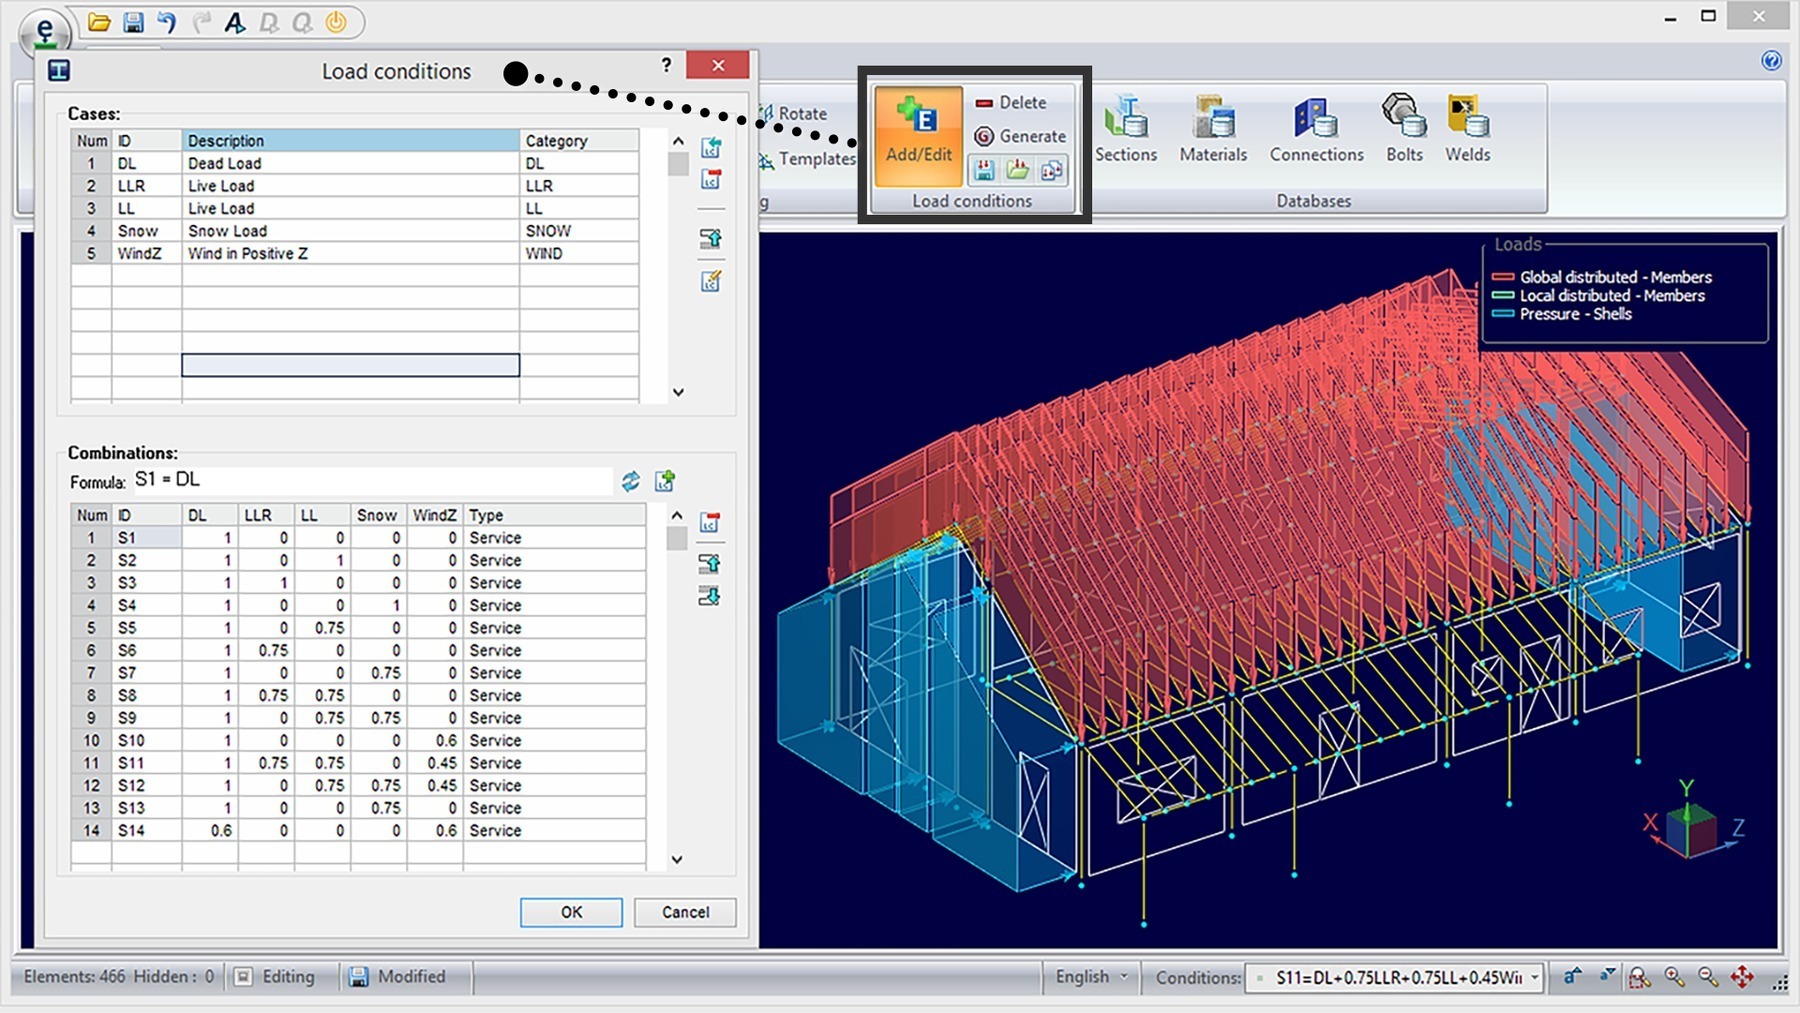Image resolution: width=1800 pixels, height=1013 pixels.
Task: Open the Bolts database
Action: [x=1403, y=130]
